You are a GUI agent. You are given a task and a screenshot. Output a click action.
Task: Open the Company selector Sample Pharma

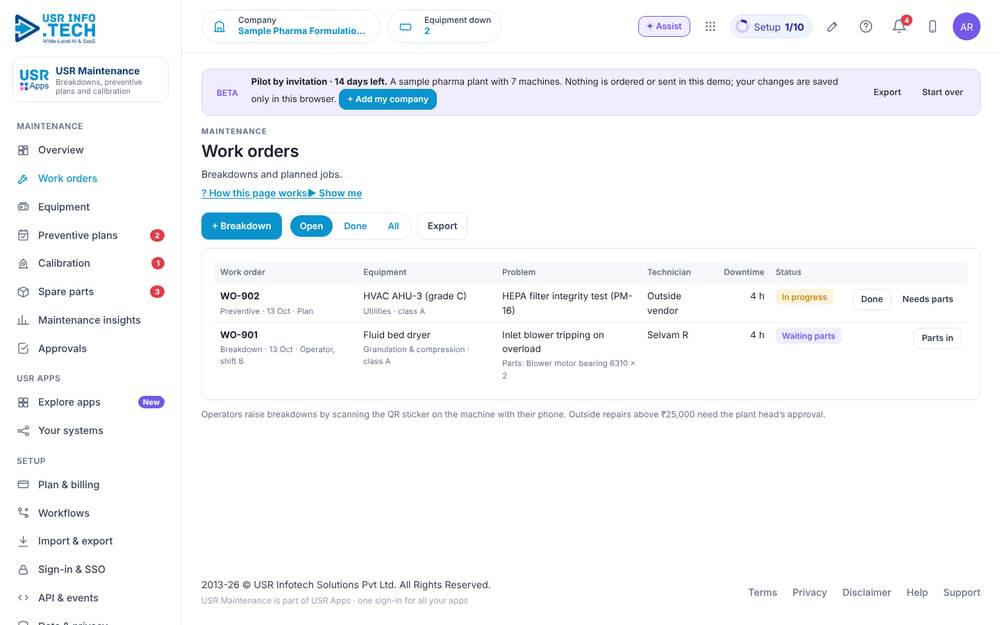[x=291, y=26]
